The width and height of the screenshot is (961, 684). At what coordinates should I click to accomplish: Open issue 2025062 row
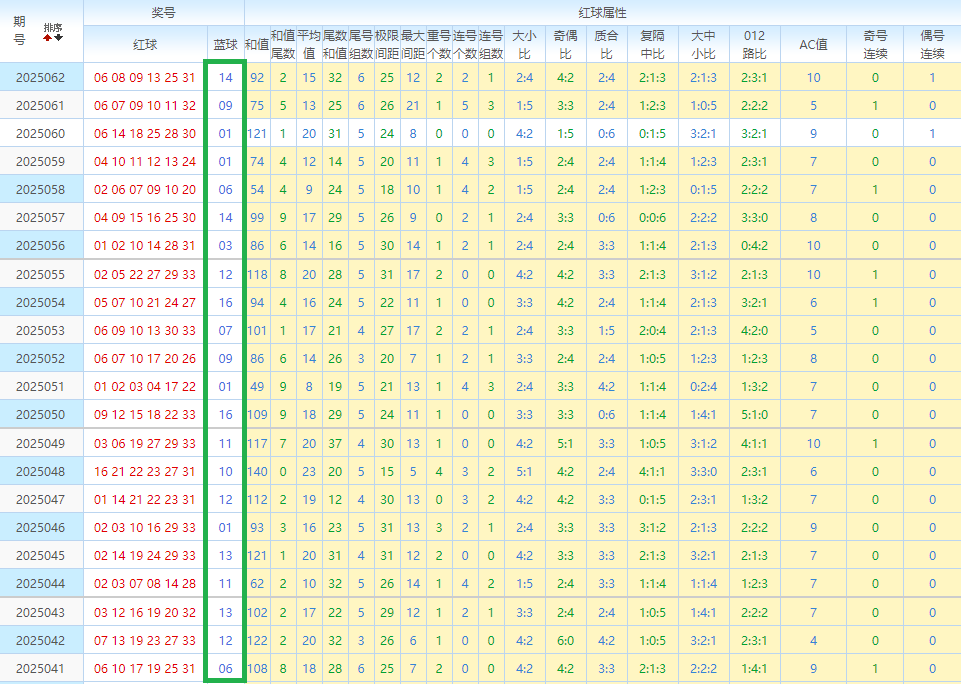40,78
